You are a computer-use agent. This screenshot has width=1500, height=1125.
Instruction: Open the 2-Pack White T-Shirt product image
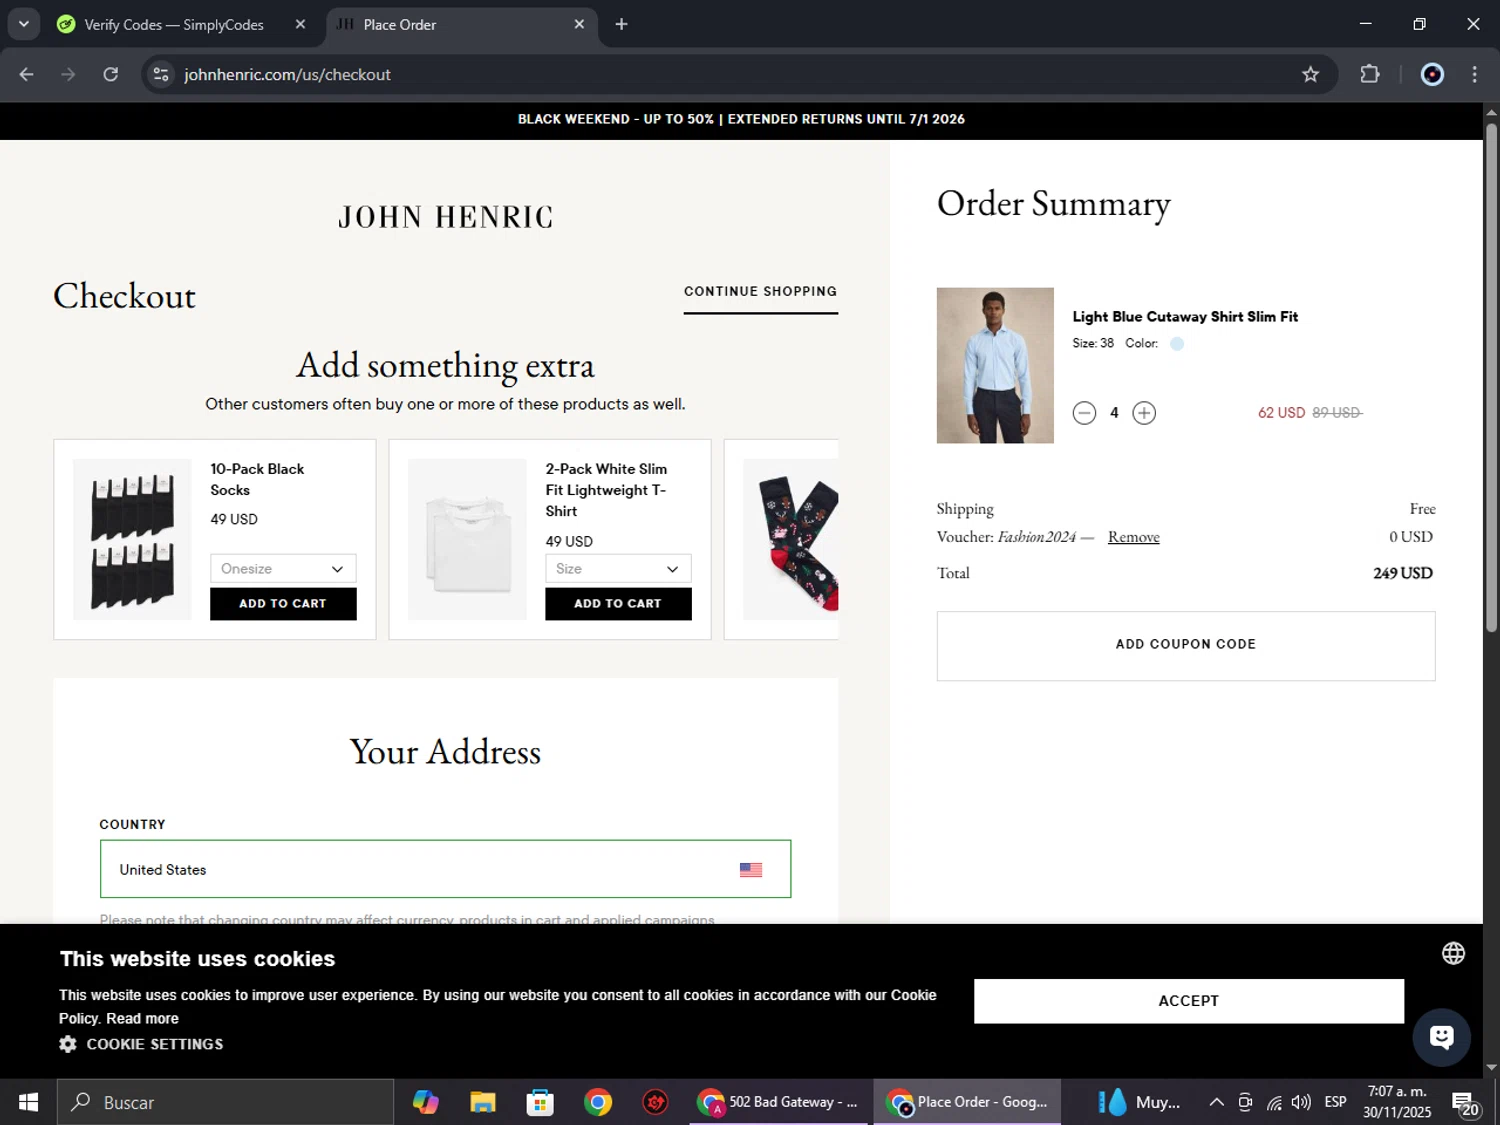(467, 539)
